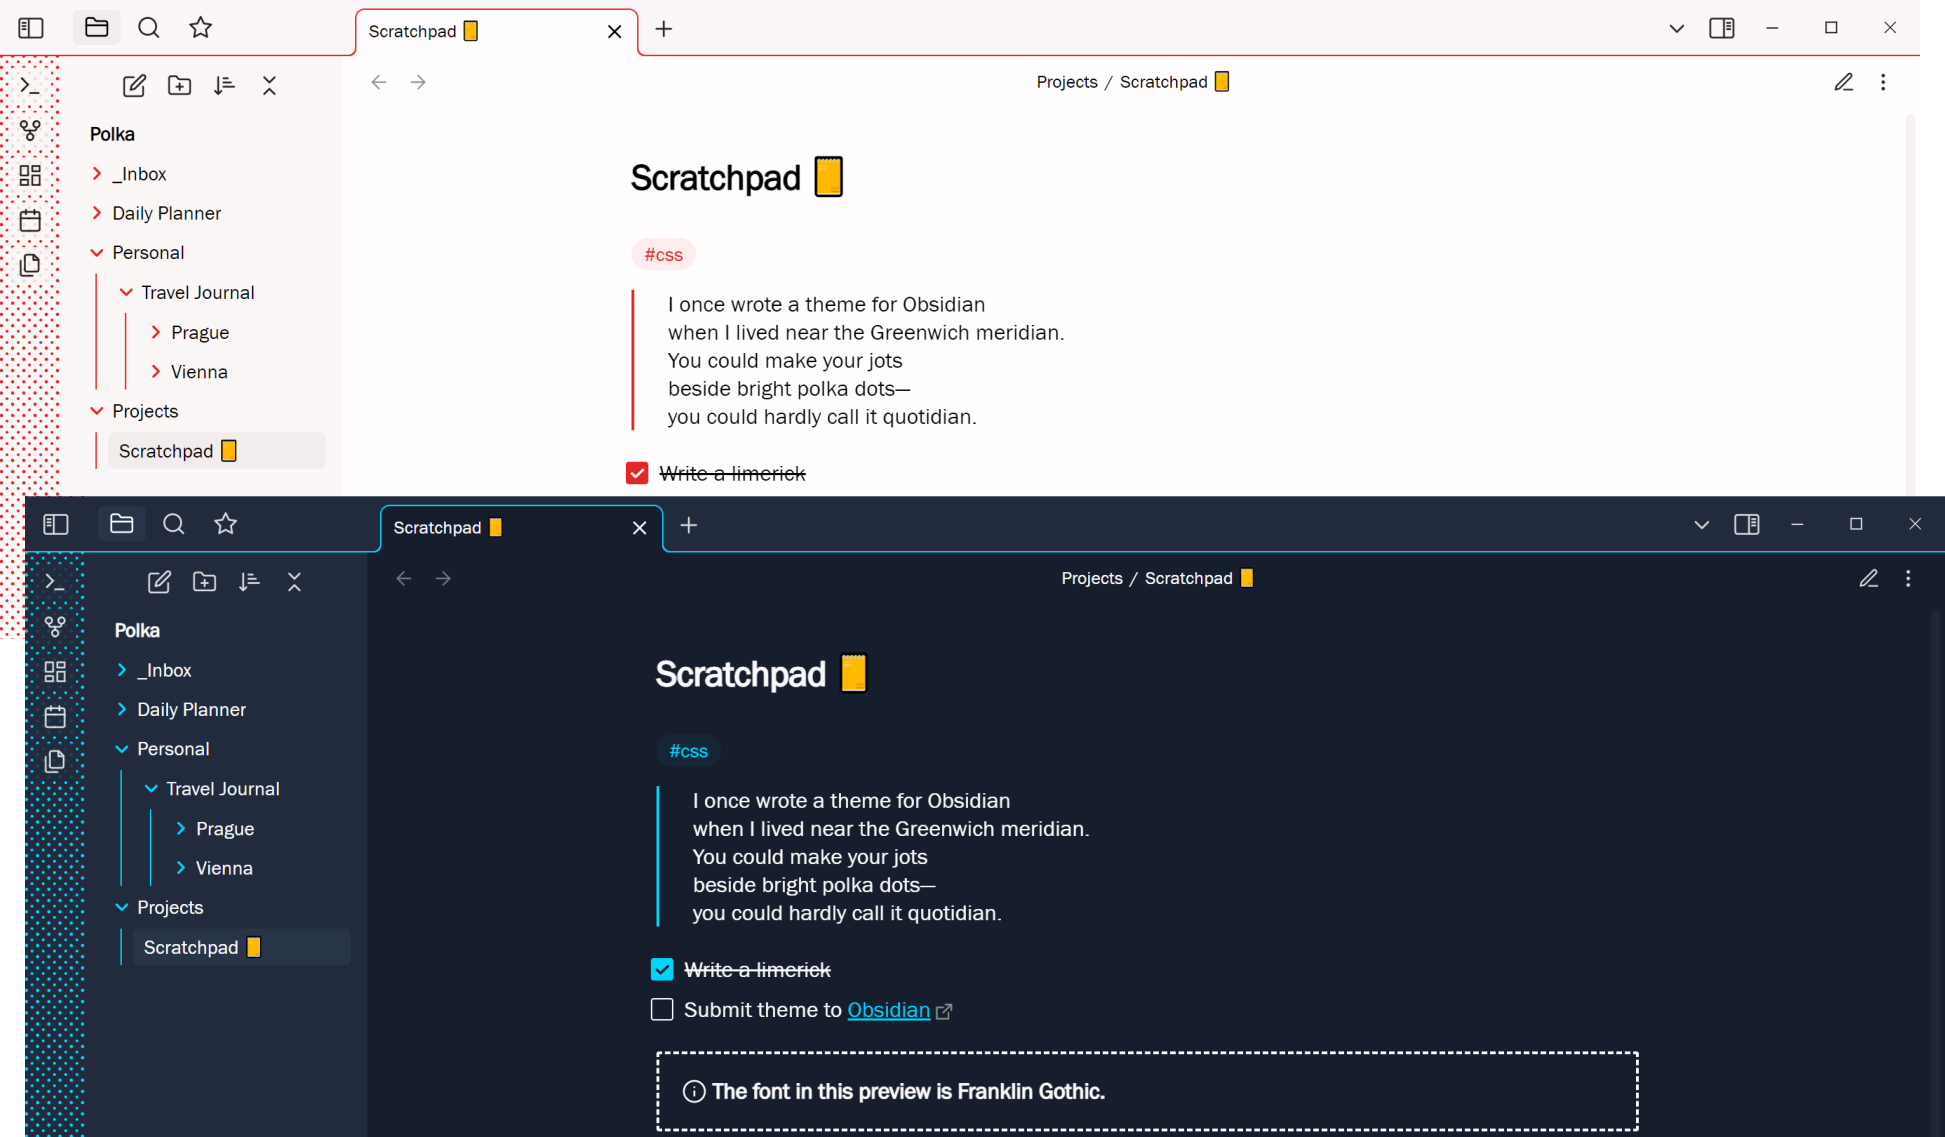Uncheck 'Write a limerick' in light window
The image size is (1945, 1137).
(x=637, y=473)
